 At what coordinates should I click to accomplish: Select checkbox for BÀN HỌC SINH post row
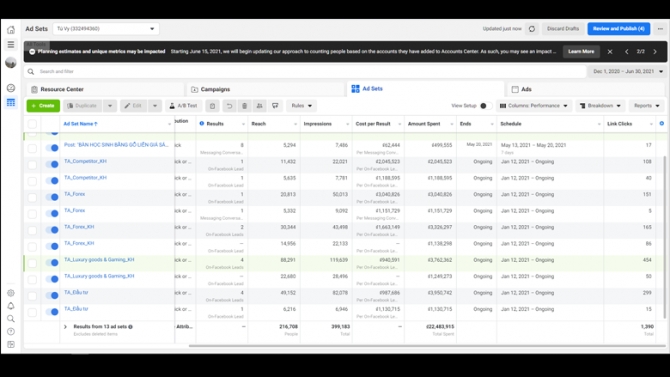tap(32, 148)
